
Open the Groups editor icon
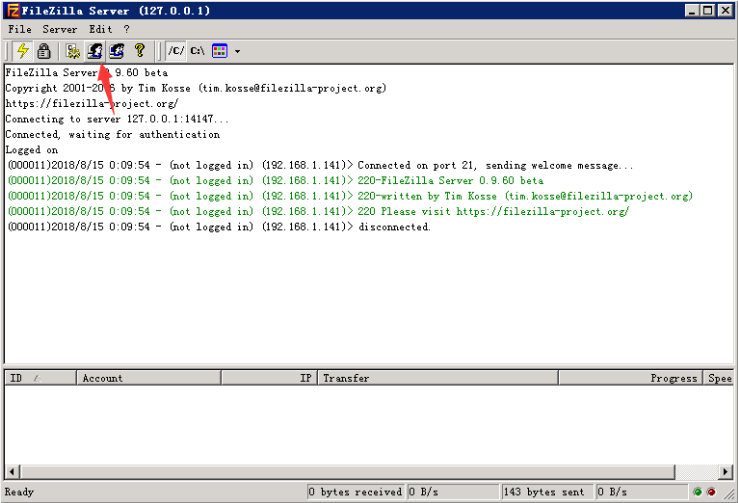[117, 50]
